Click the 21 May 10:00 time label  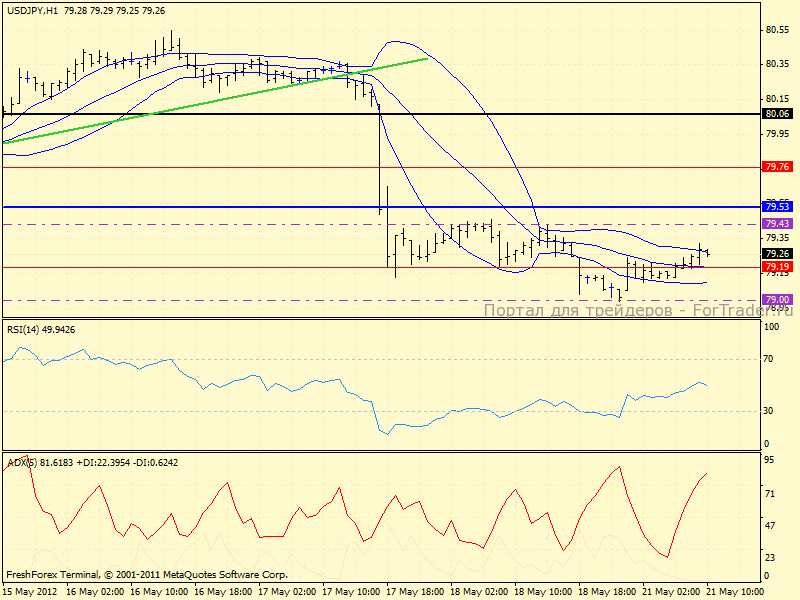[x=739, y=591]
